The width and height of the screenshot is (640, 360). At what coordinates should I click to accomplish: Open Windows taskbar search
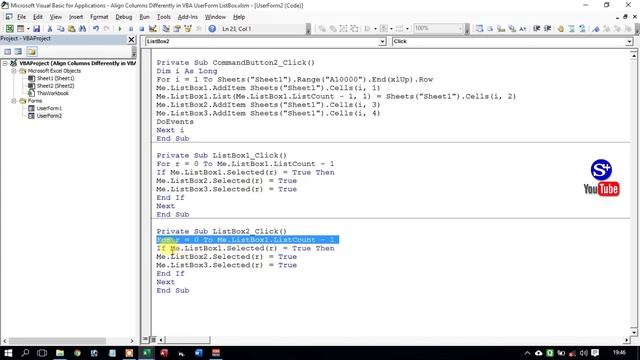coord(25,353)
